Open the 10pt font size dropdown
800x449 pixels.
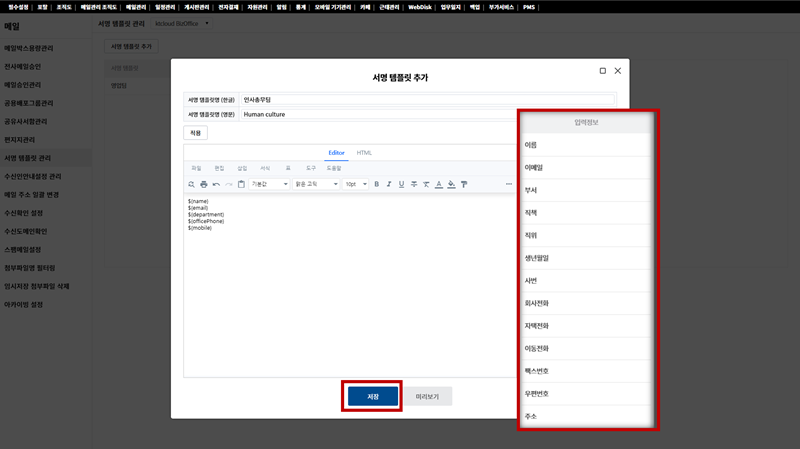(x=356, y=184)
